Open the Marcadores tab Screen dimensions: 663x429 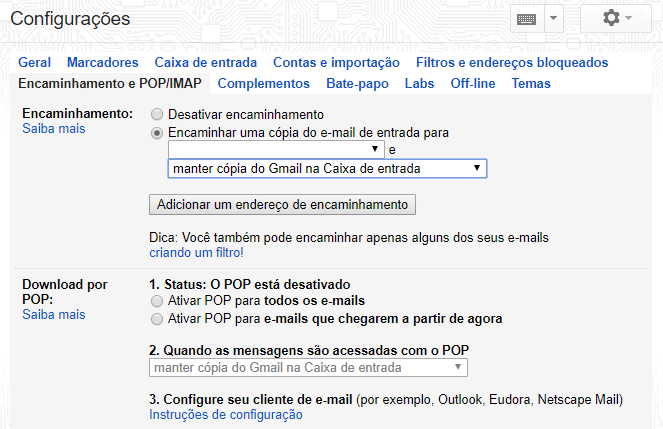103,63
